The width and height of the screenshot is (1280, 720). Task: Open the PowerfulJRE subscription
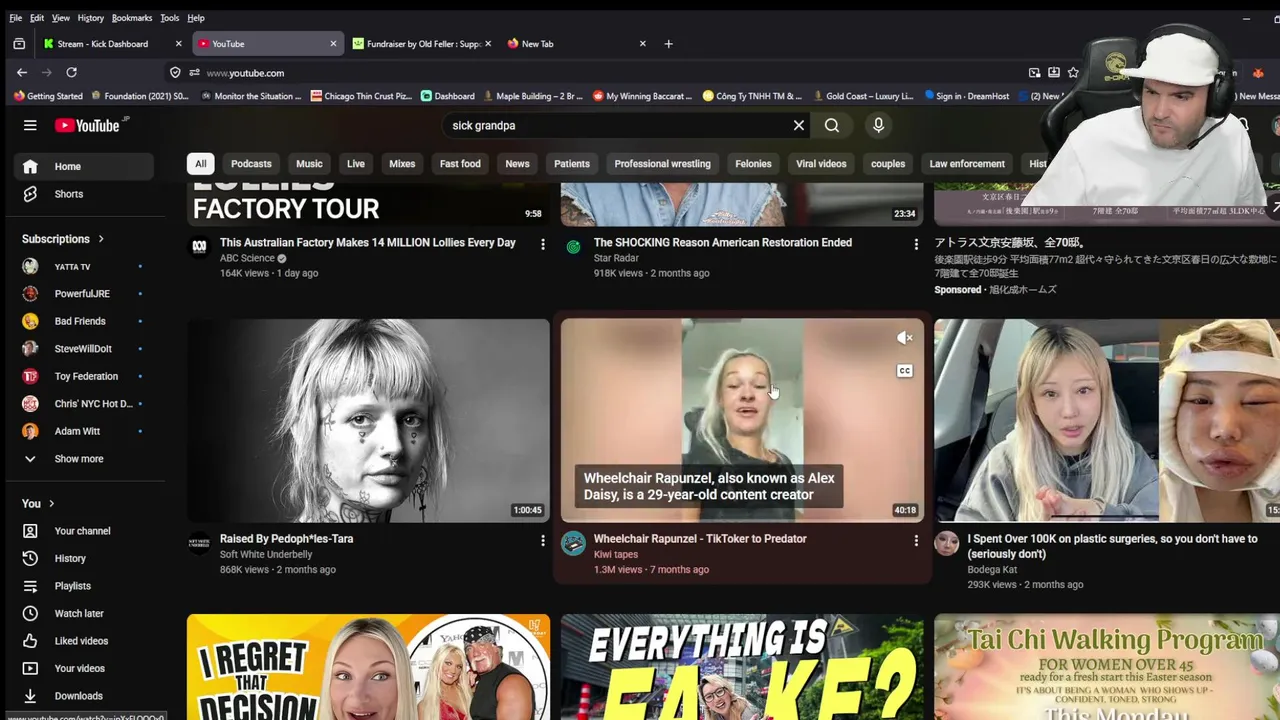pos(83,294)
